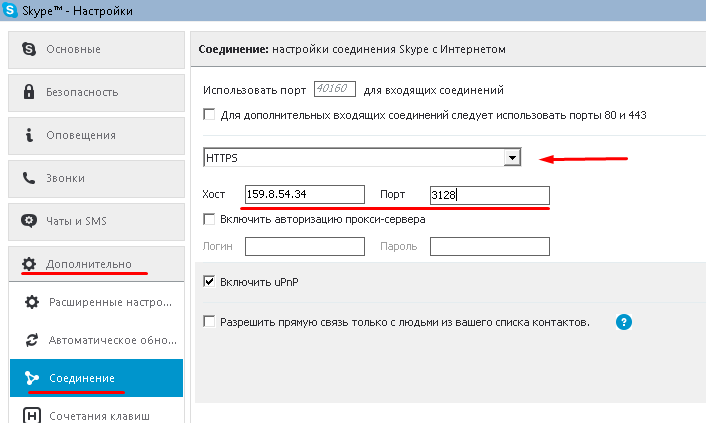Viewport: 706px width, 423px height.
Task: Select the Чаты и SMS section
Action: [96, 222]
